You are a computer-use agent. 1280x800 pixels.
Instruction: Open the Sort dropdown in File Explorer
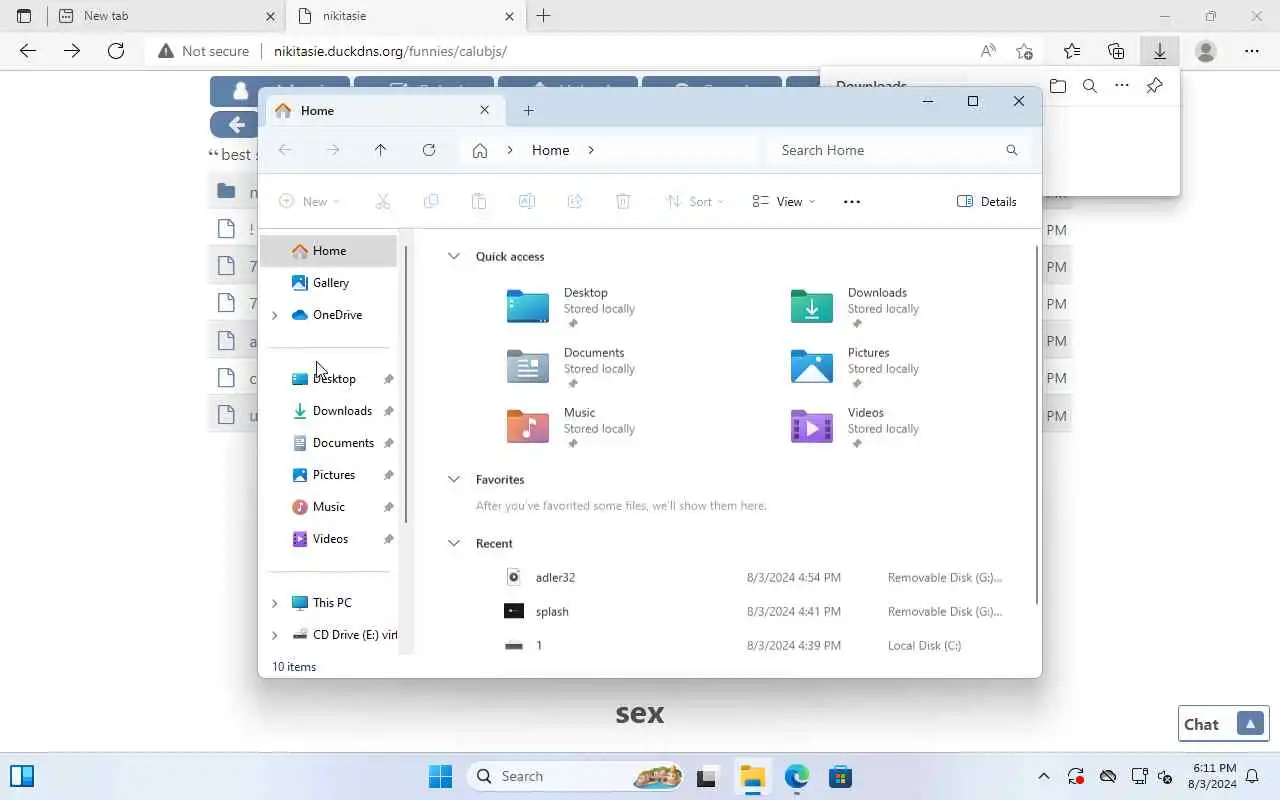click(695, 201)
